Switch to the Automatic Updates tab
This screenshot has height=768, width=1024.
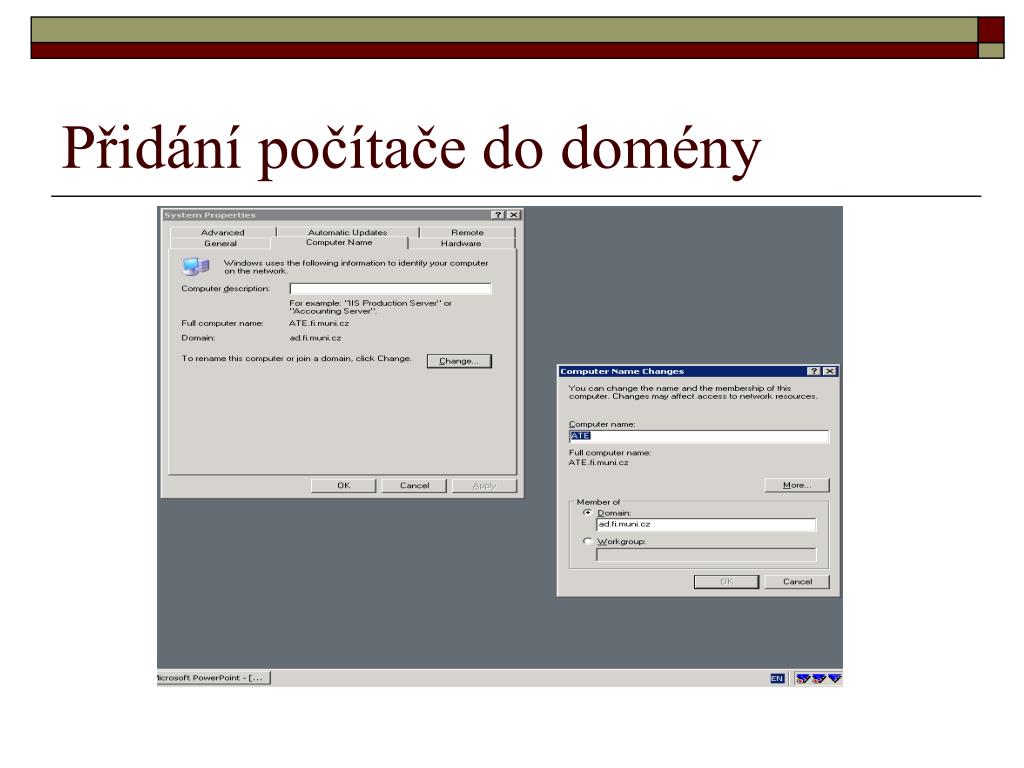point(347,232)
